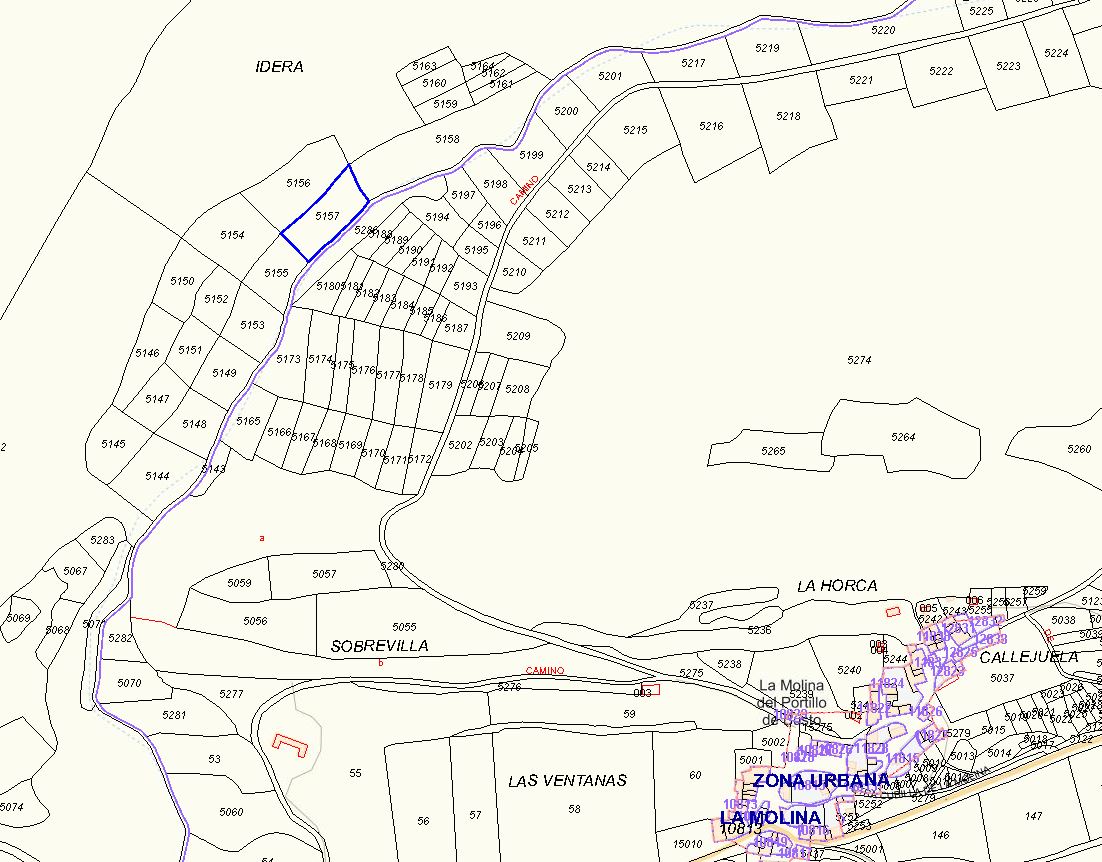
Task: Select parcel 5154 west of the stream
Action: pyautogui.click(x=232, y=235)
